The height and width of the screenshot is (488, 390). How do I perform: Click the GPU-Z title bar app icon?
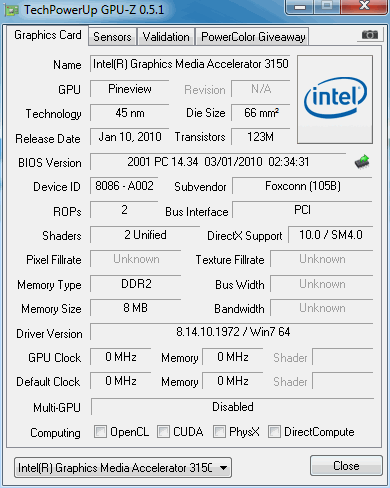click(12, 10)
